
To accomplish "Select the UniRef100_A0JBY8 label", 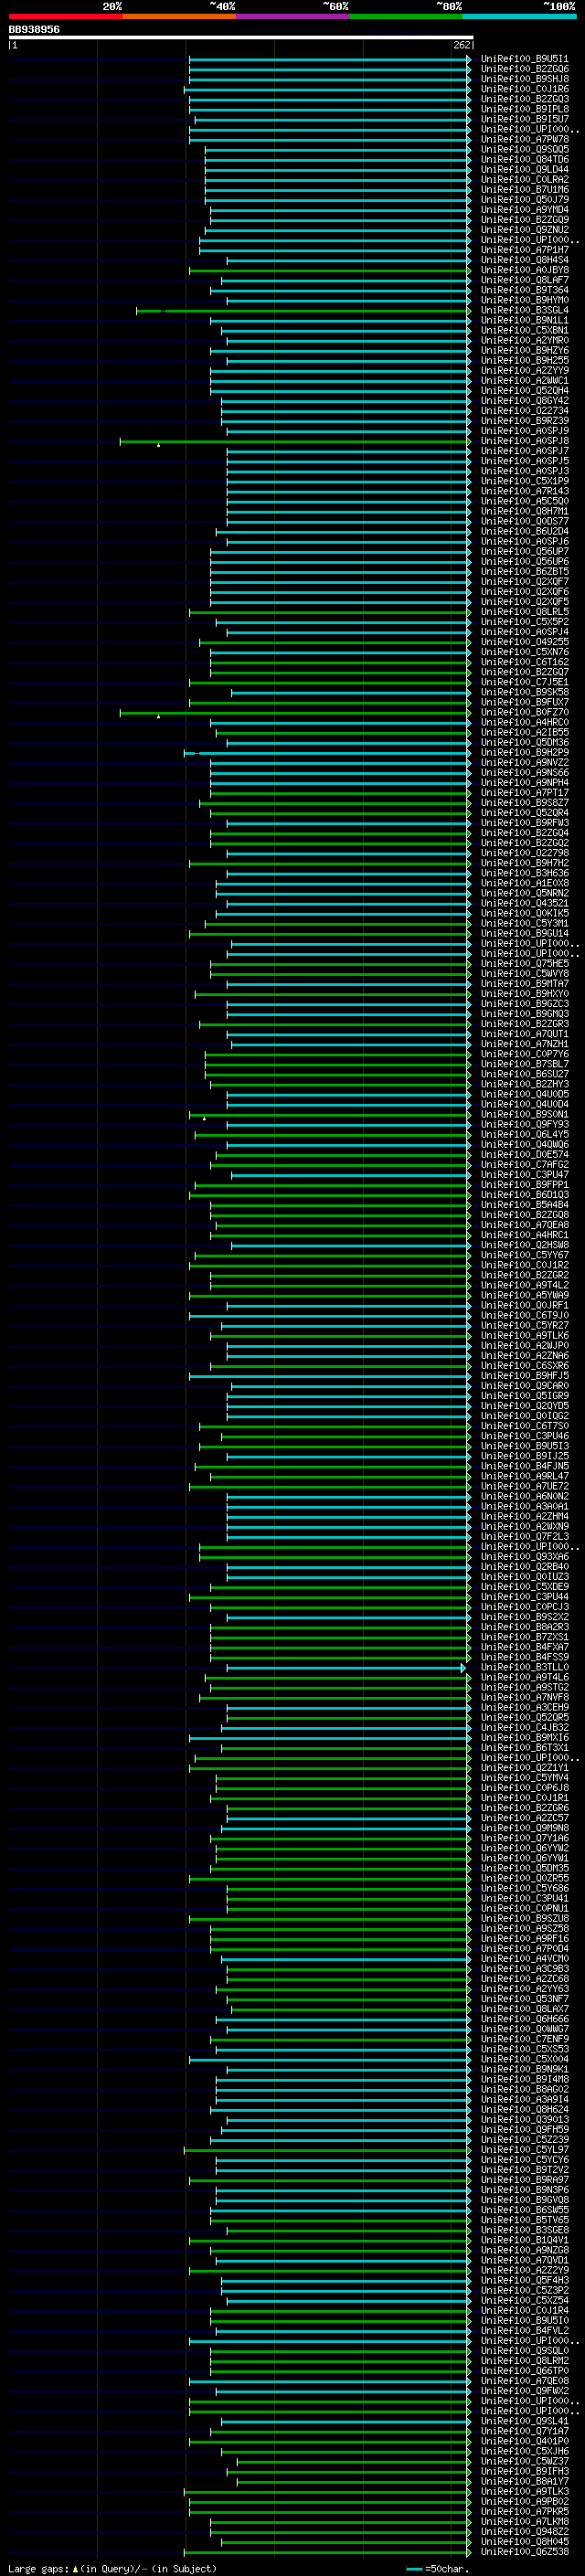I will pyautogui.click(x=525, y=270).
